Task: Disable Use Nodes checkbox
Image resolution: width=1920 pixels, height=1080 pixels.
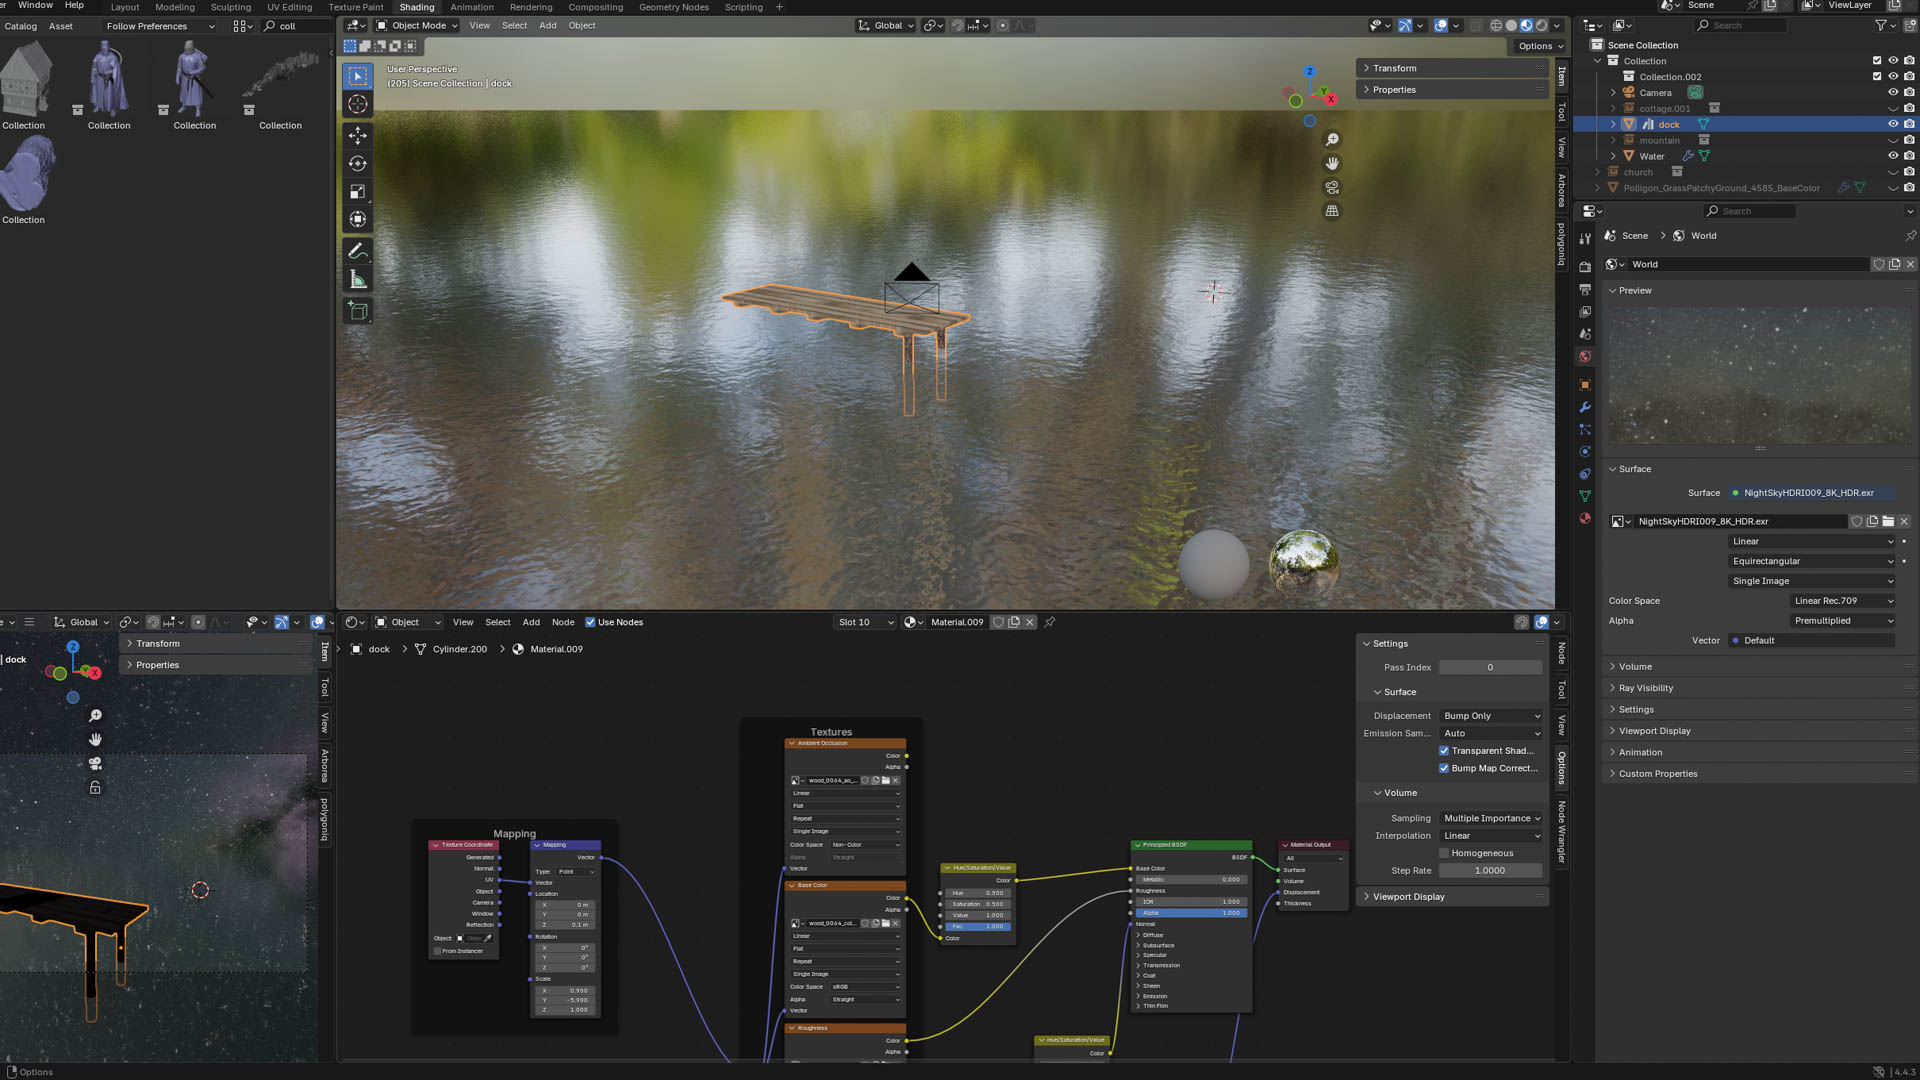Action: (x=590, y=622)
